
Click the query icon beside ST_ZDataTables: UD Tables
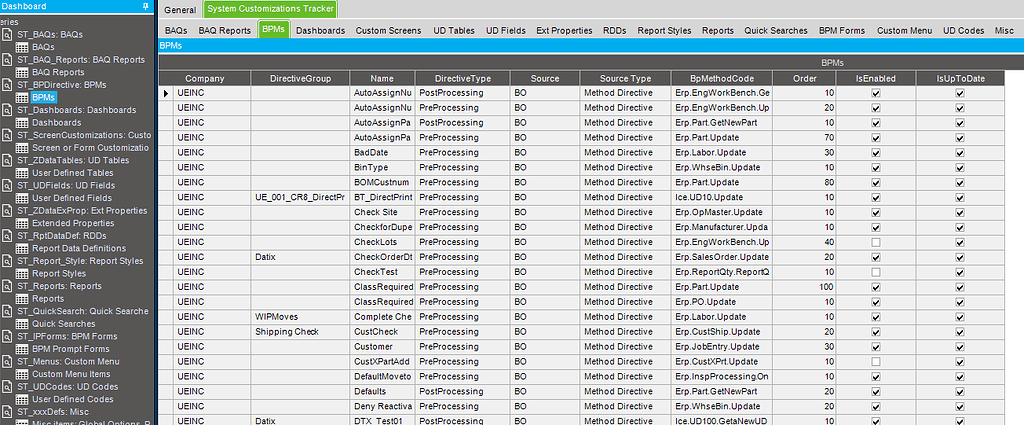click(x=7, y=160)
